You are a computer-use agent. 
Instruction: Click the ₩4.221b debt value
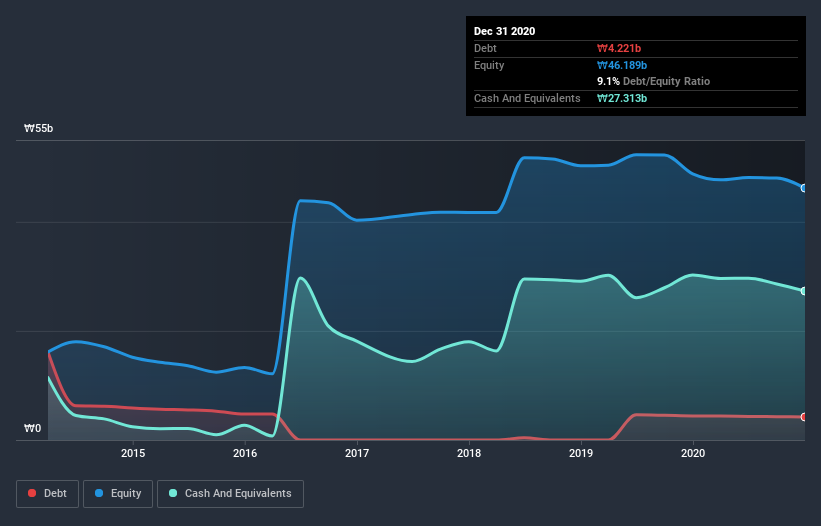coord(619,48)
